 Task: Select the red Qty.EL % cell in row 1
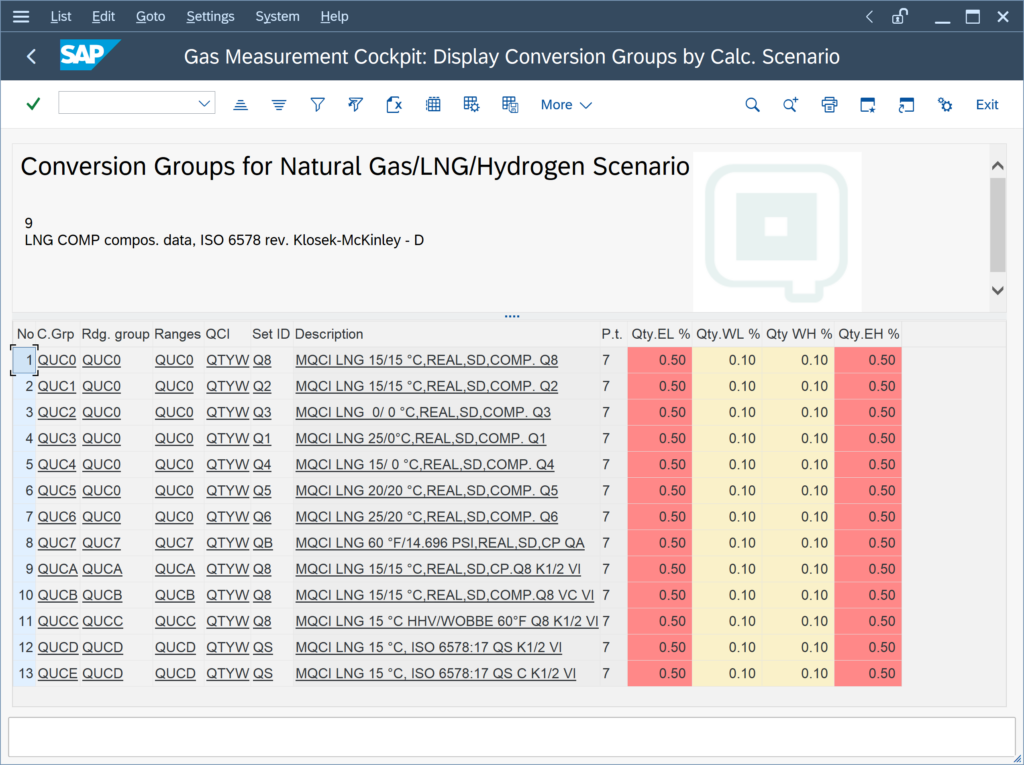click(x=660, y=360)
